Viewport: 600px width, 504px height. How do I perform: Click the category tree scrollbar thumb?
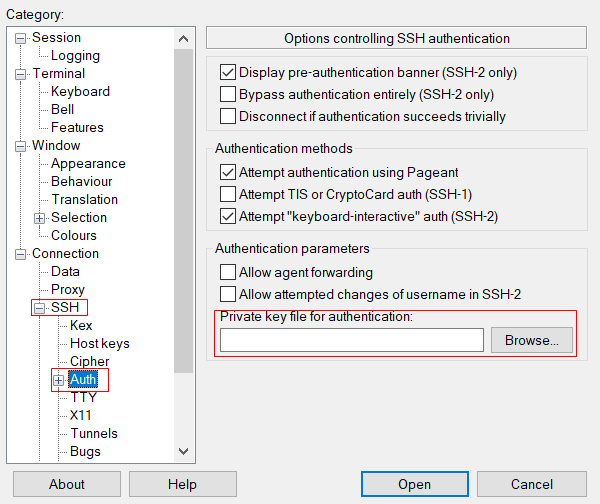184,210
